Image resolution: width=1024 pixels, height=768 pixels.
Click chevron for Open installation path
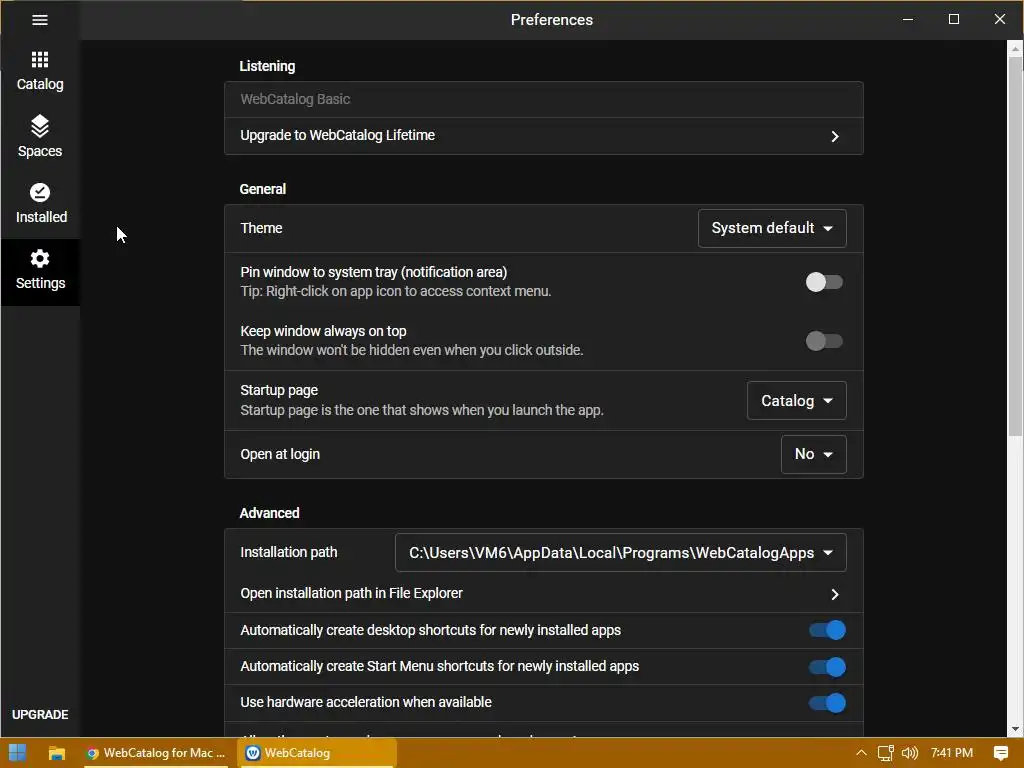coord(835,594)
